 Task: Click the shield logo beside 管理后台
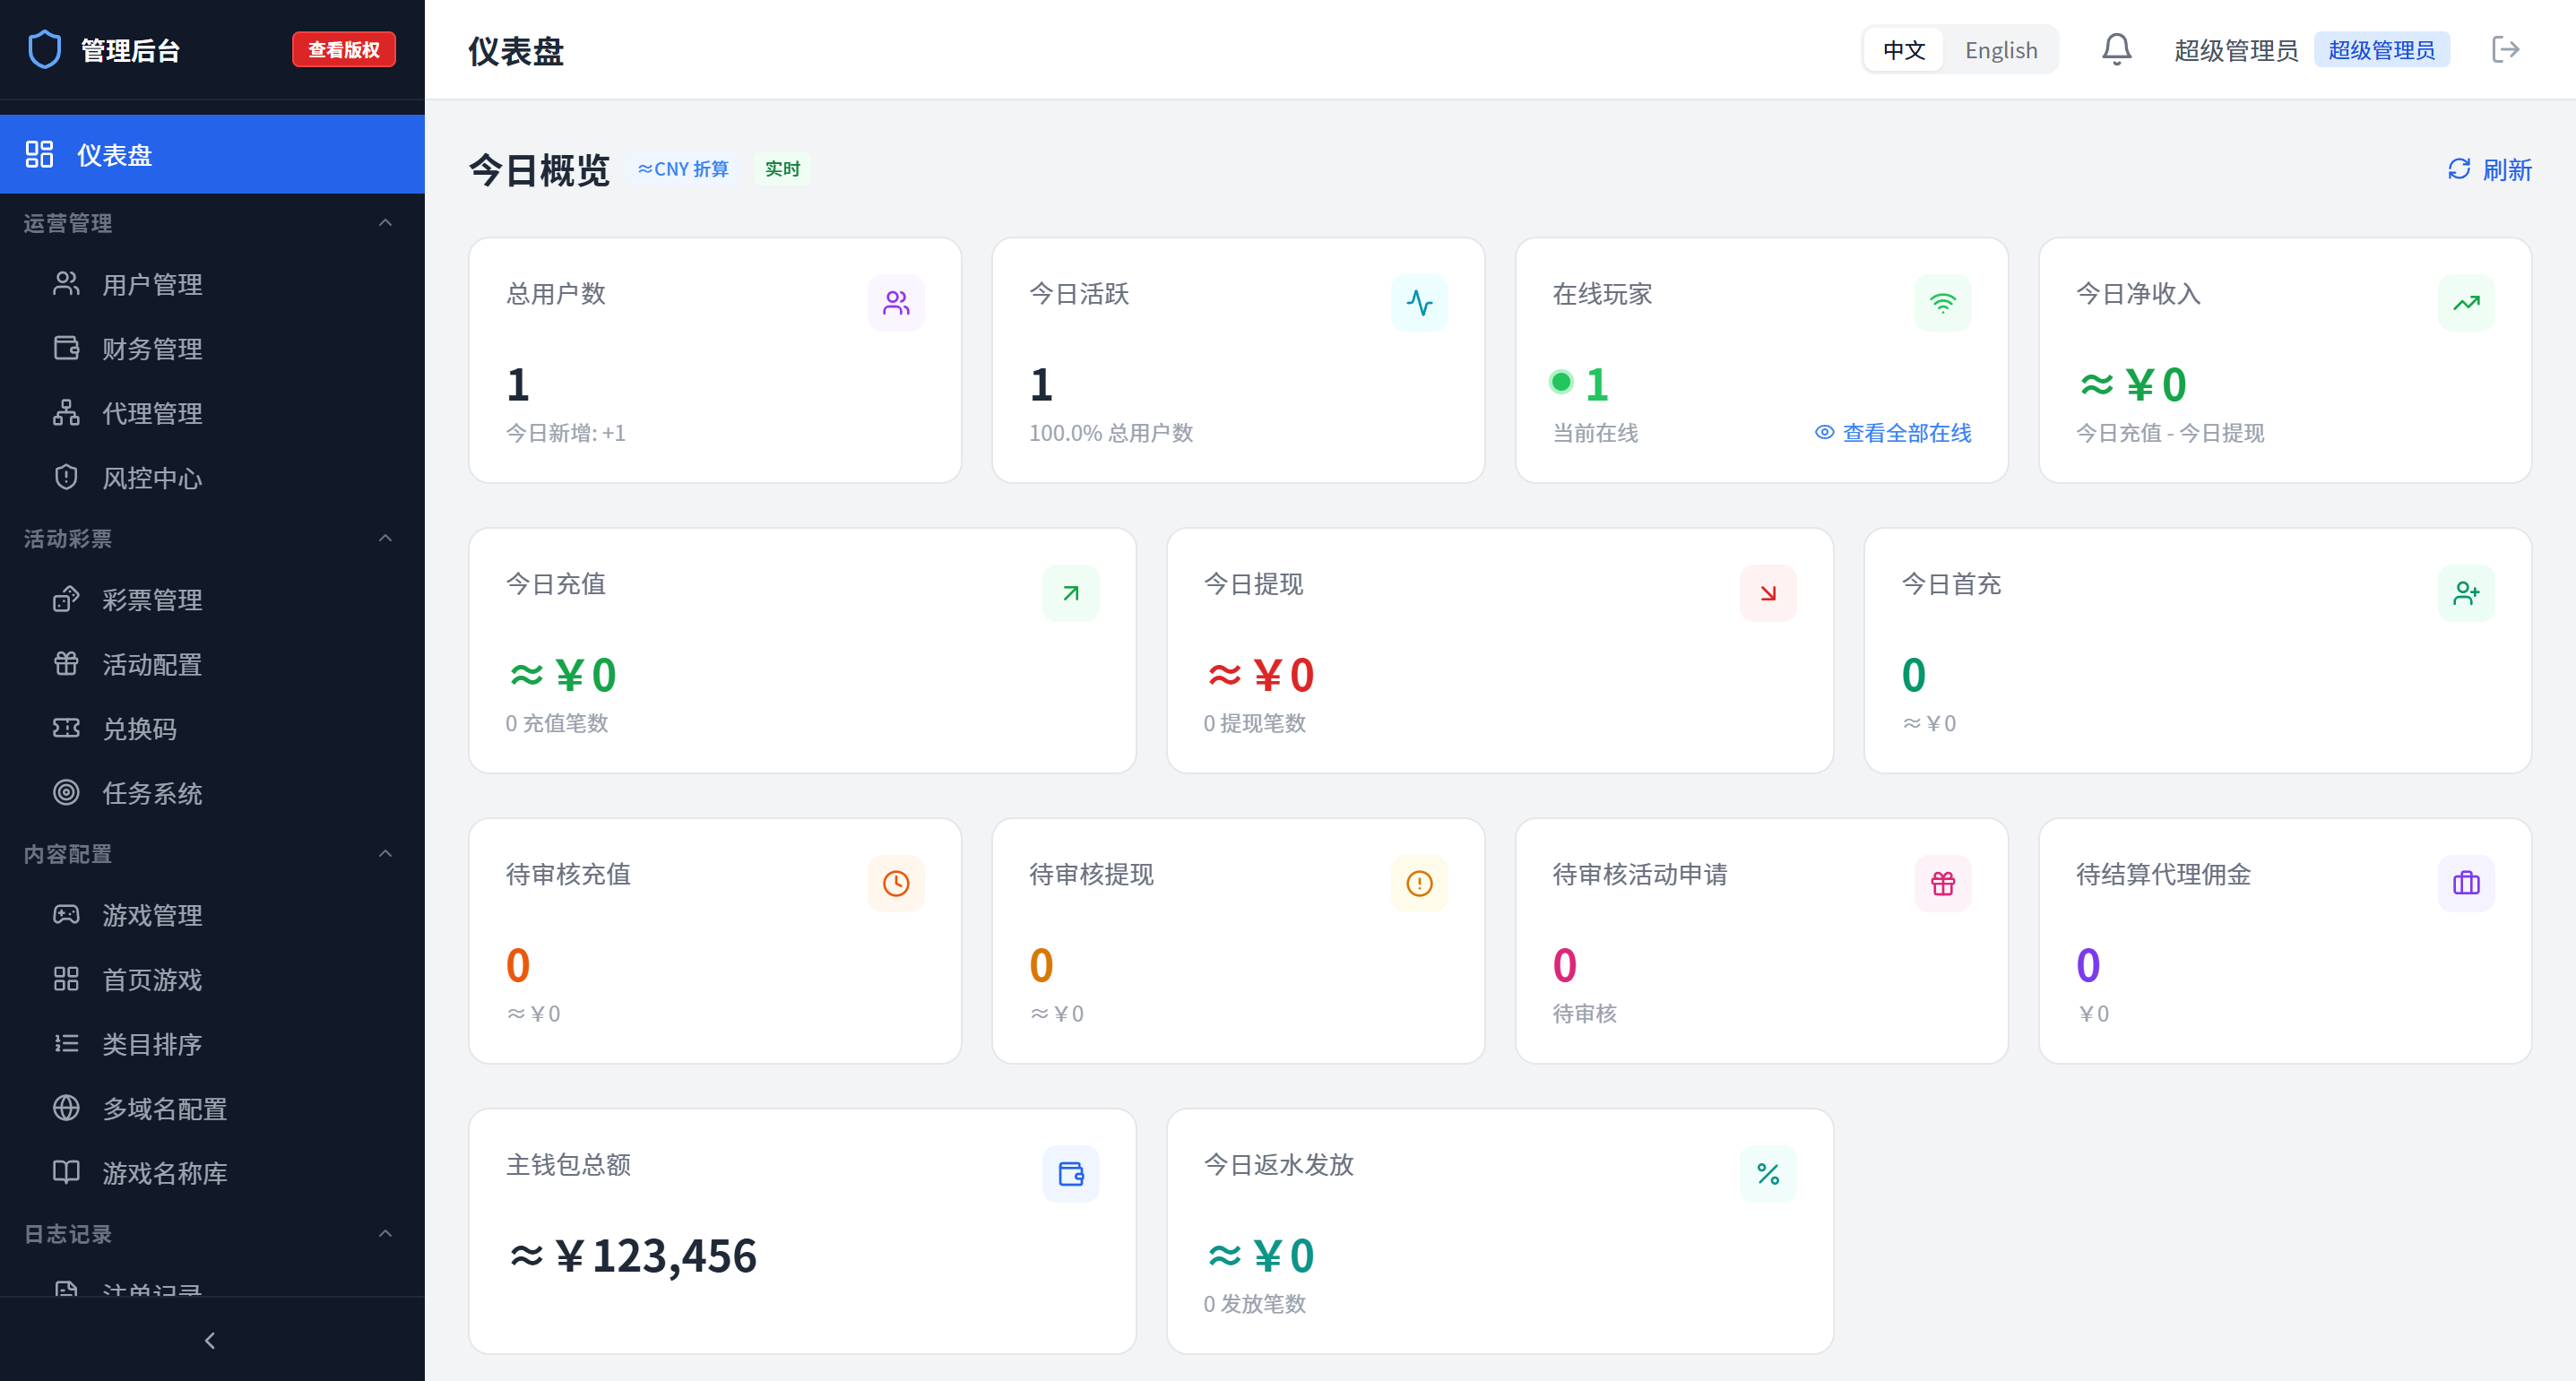(x=44, y=50)
